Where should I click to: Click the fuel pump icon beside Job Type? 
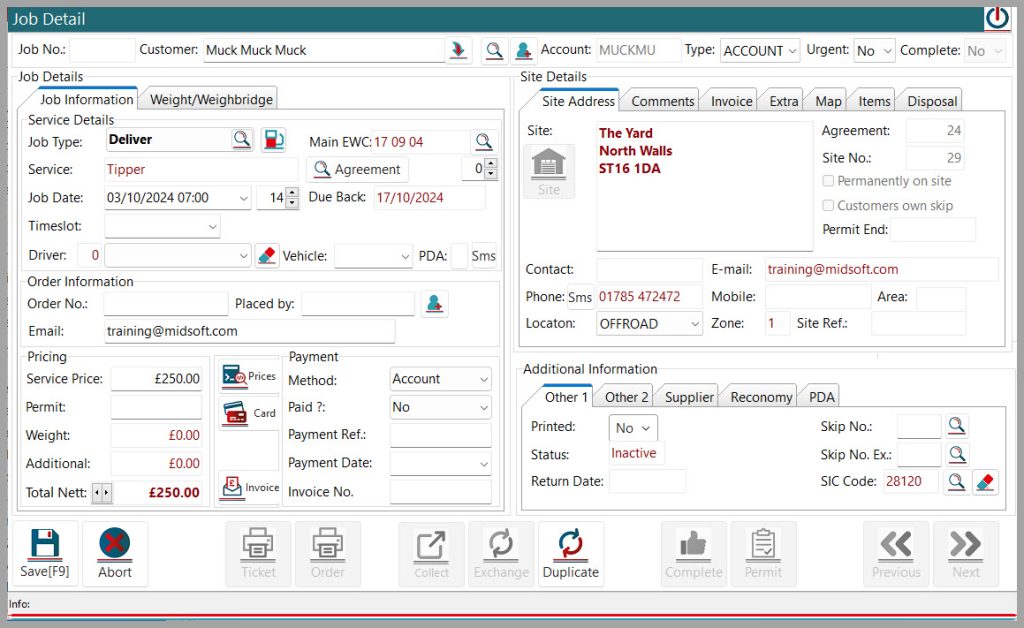coord(274,140)
